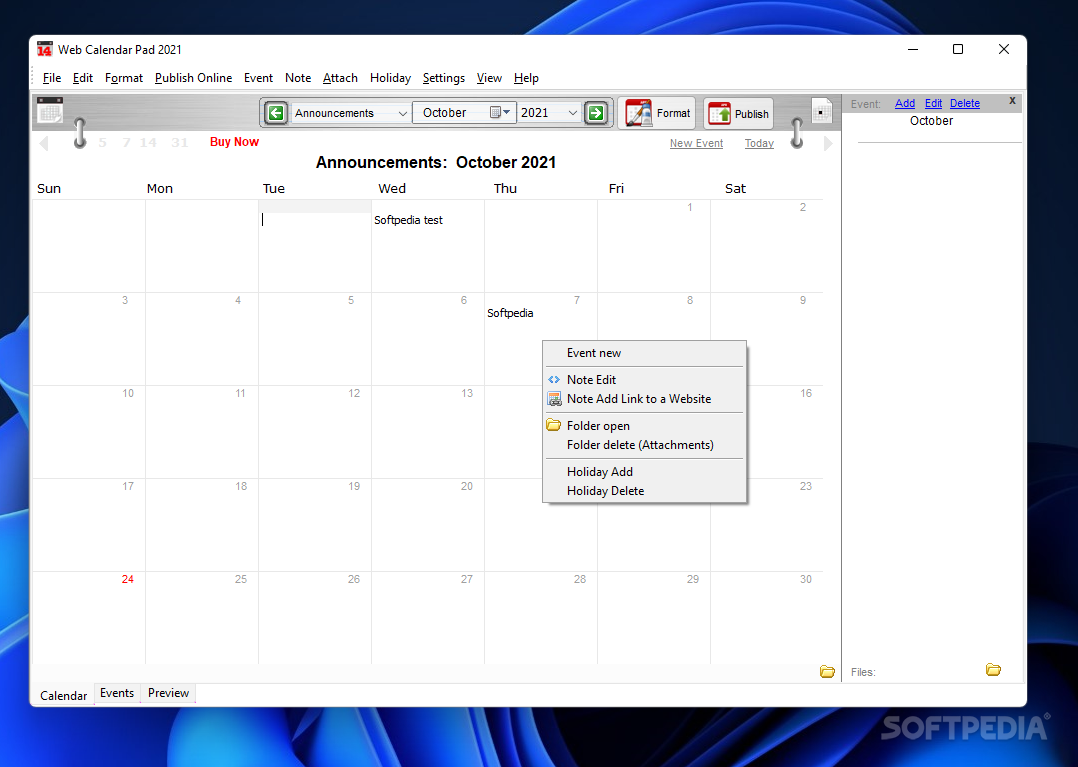Click the Publish toolbar button

738,113
